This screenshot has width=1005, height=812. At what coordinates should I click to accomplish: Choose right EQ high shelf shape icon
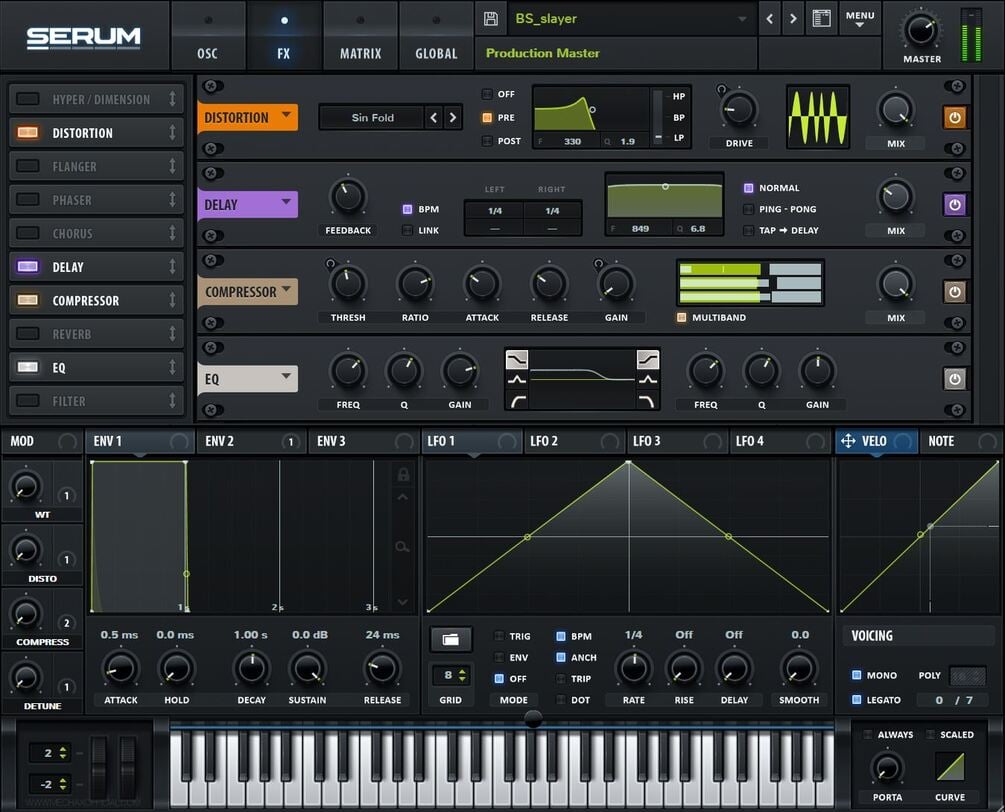pyautogui.click(x=648, y=359)
